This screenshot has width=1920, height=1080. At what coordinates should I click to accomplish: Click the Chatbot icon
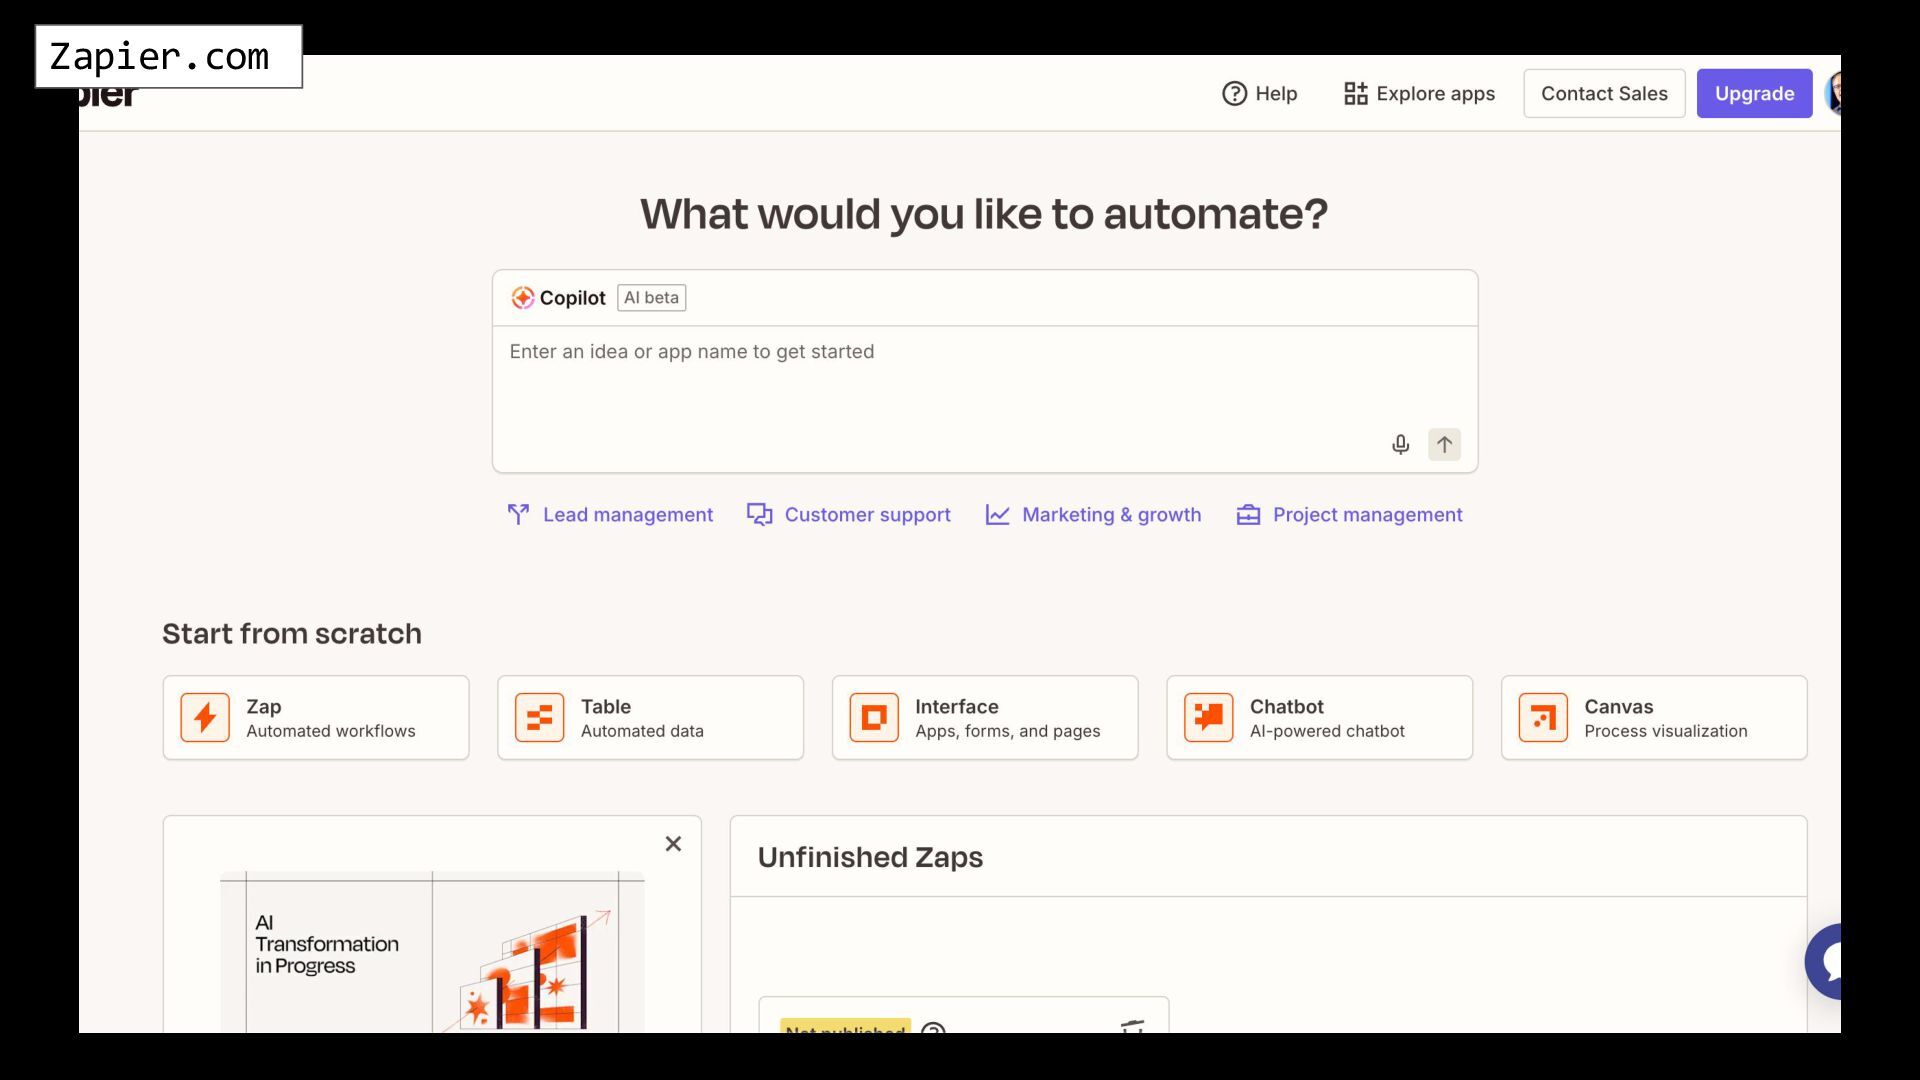point(1208,718)
